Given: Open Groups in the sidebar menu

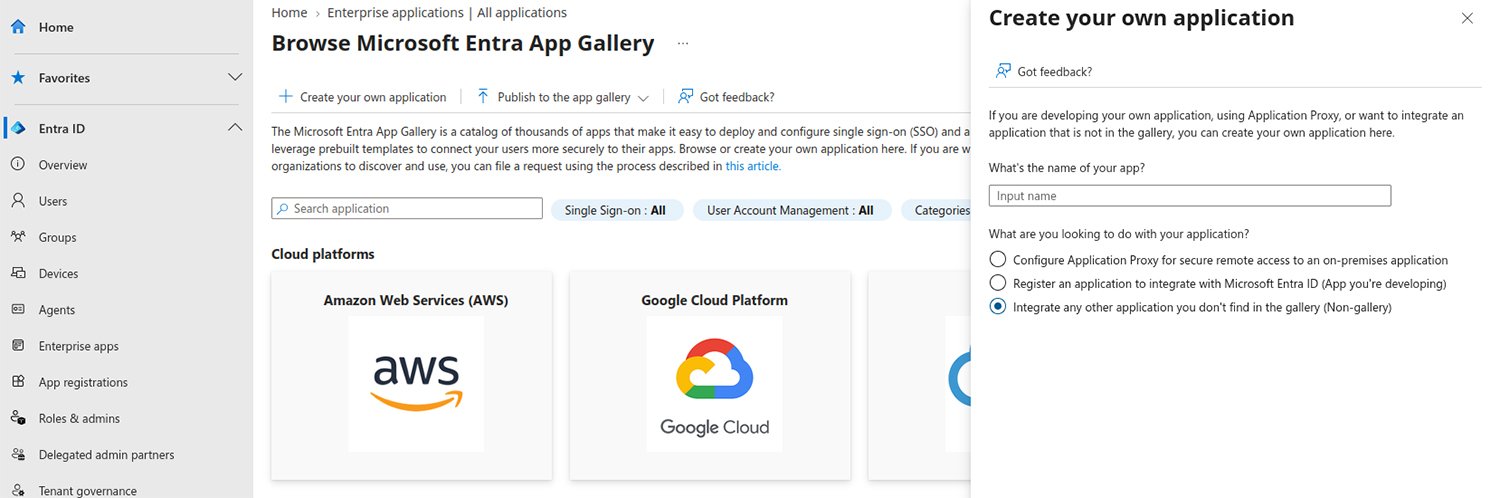Looking at the screenshot, I should tap(58, 237).
